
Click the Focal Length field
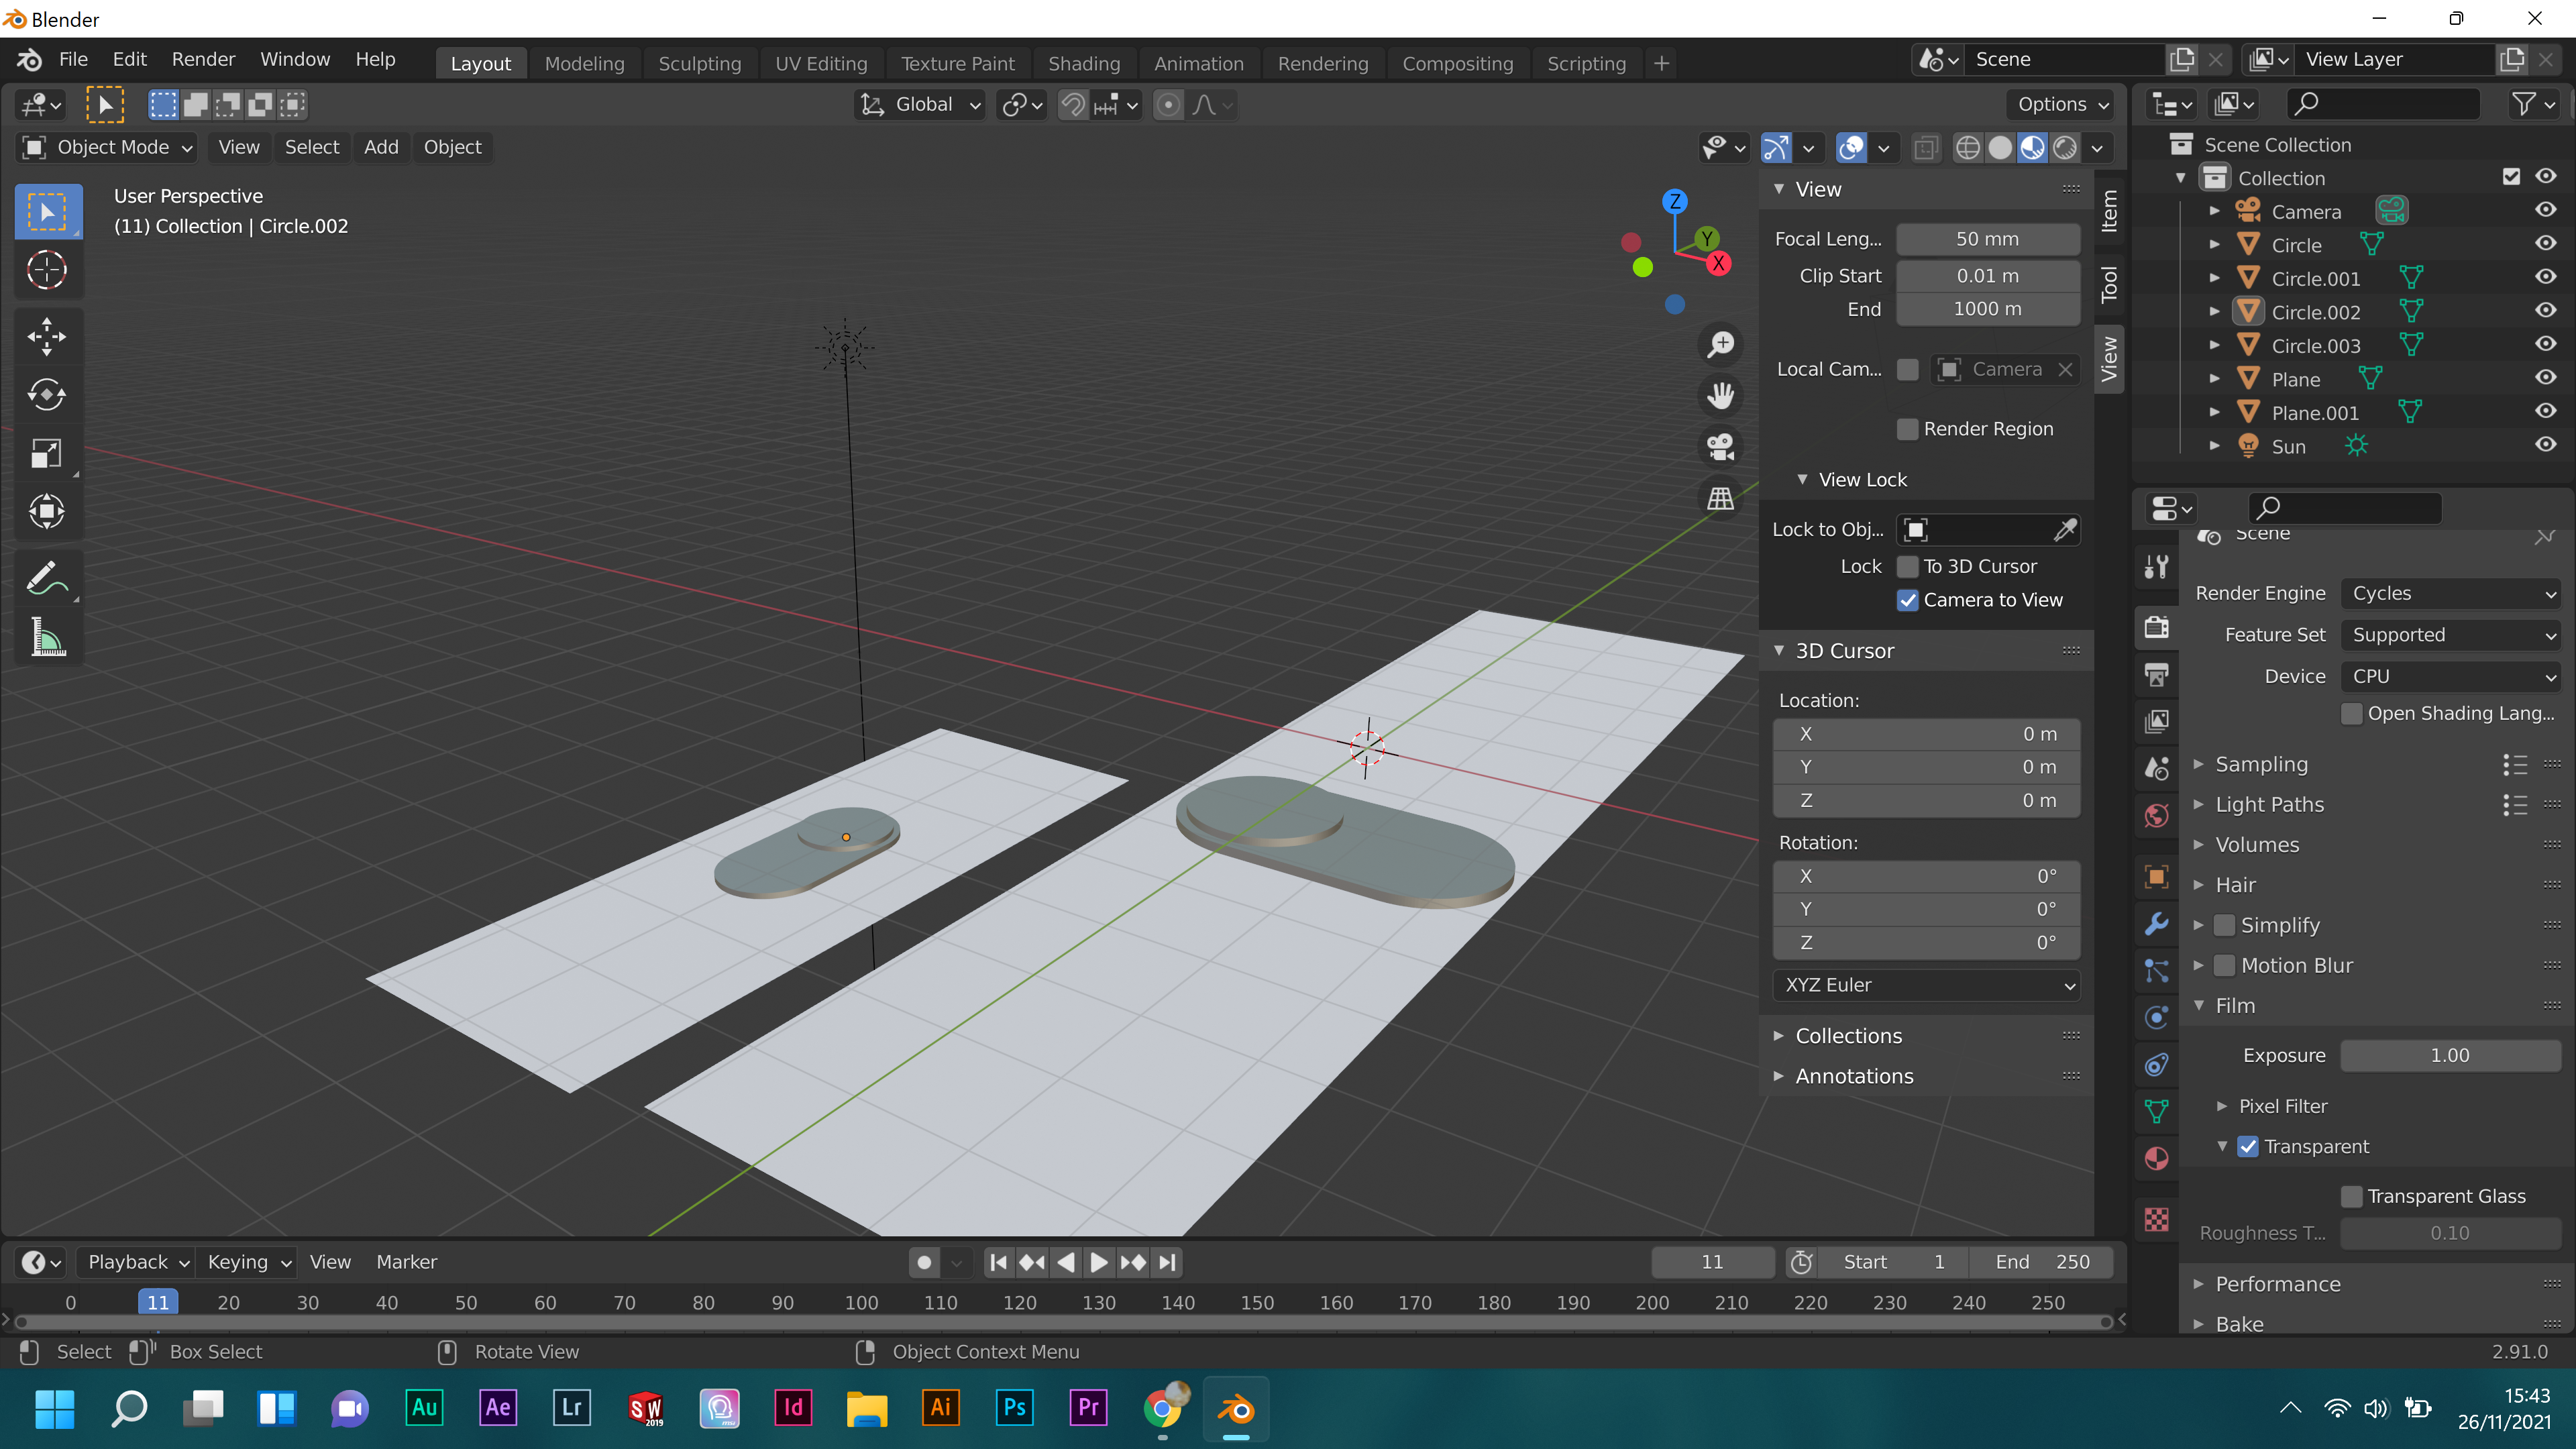coord(1988,240)
